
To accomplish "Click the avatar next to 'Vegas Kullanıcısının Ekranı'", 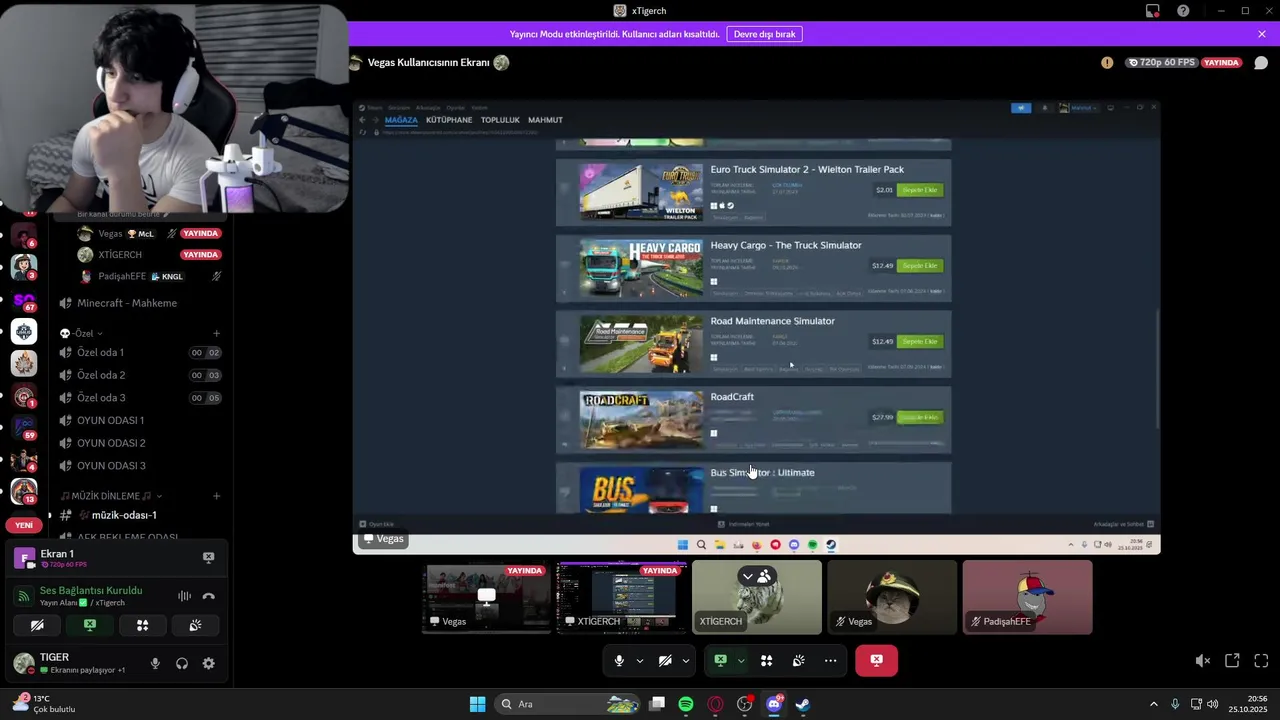I will pyautogui.click(x=501, y=62).
